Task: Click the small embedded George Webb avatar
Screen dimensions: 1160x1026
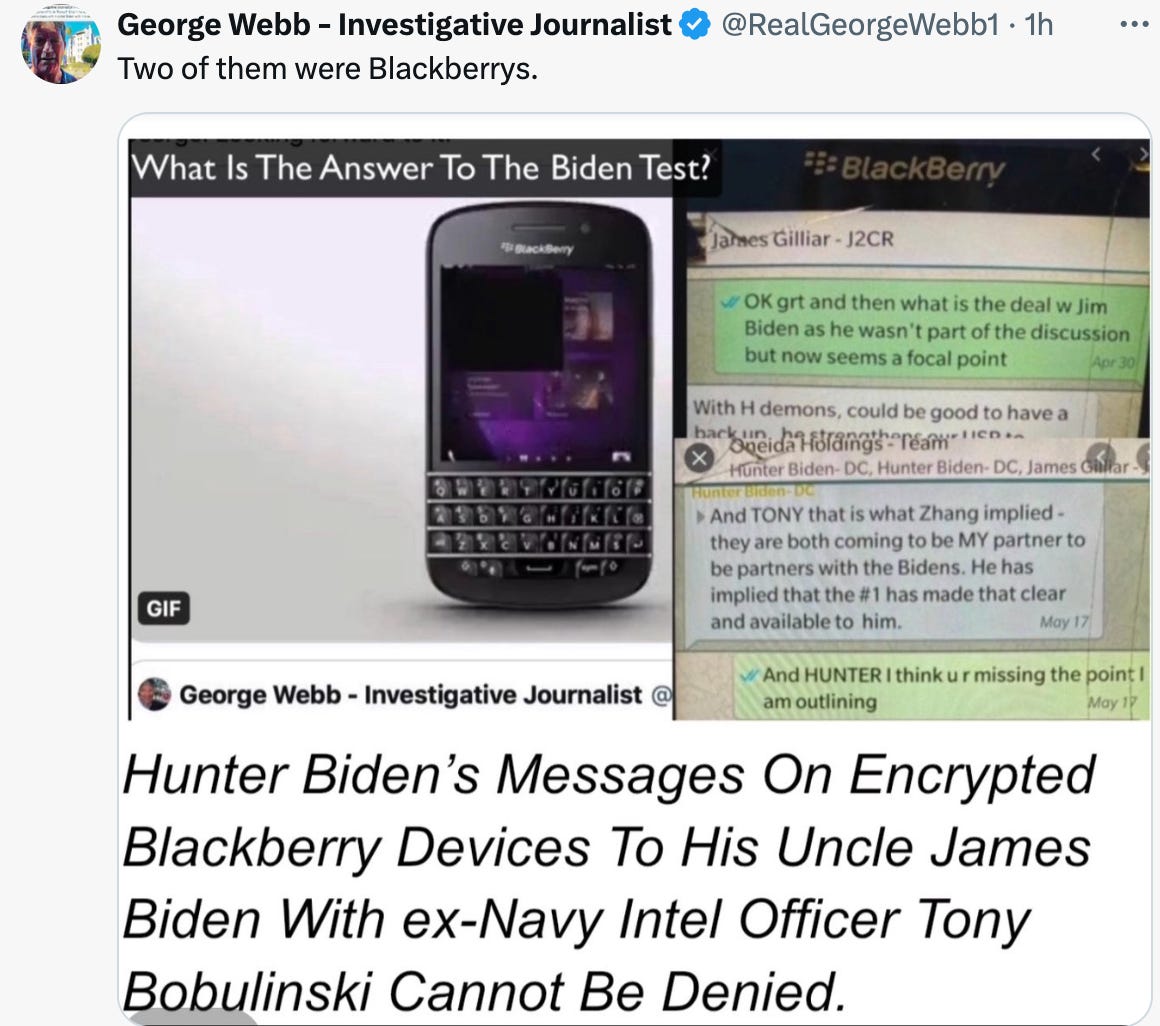Action: coord(155,694)
